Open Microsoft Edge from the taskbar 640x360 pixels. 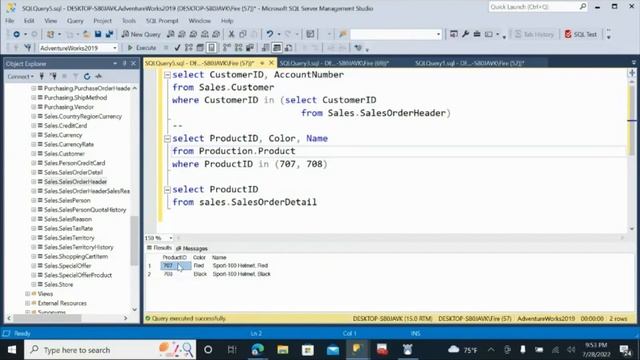[258, 350]
